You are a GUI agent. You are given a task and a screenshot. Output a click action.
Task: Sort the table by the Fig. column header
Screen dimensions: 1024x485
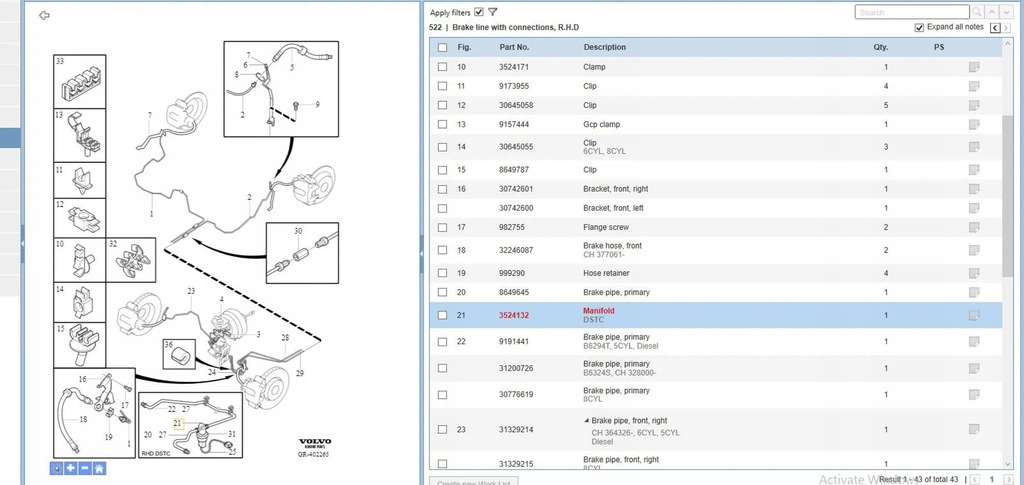464,47
